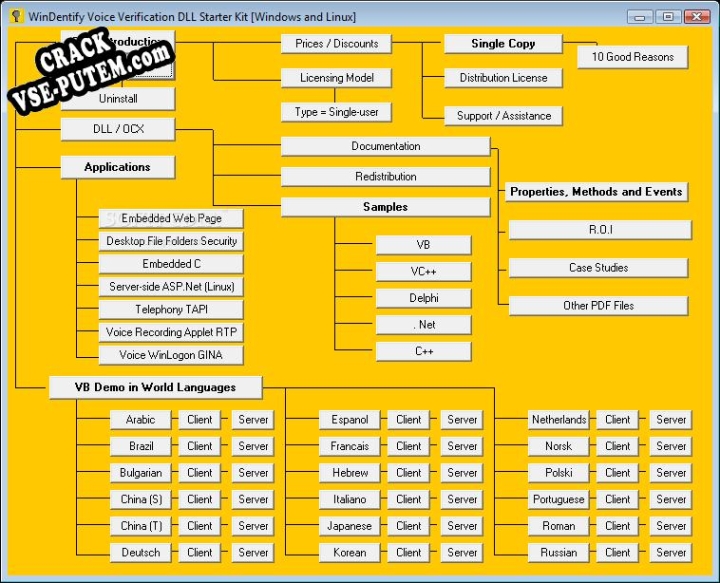Viewport: 720px width, 583px height.
Task: Click Distribution License button
Action: pyautogui.click(x=503, y=78)
